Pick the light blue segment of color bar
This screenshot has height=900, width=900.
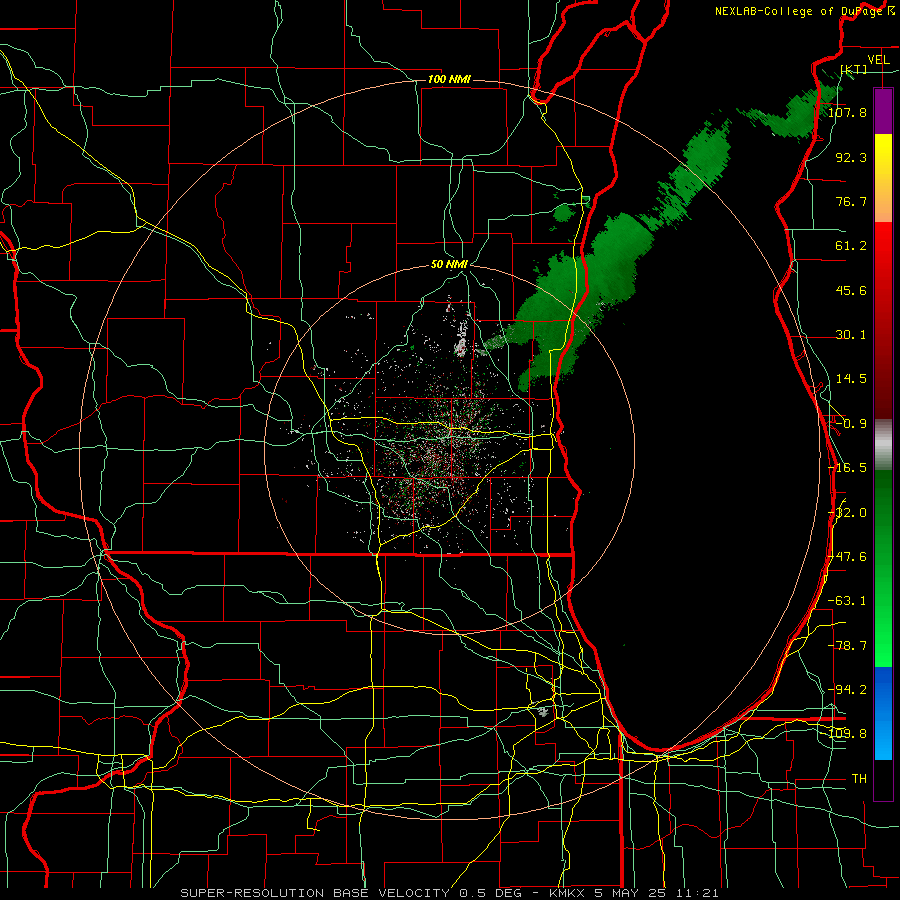tap(883, 743)
